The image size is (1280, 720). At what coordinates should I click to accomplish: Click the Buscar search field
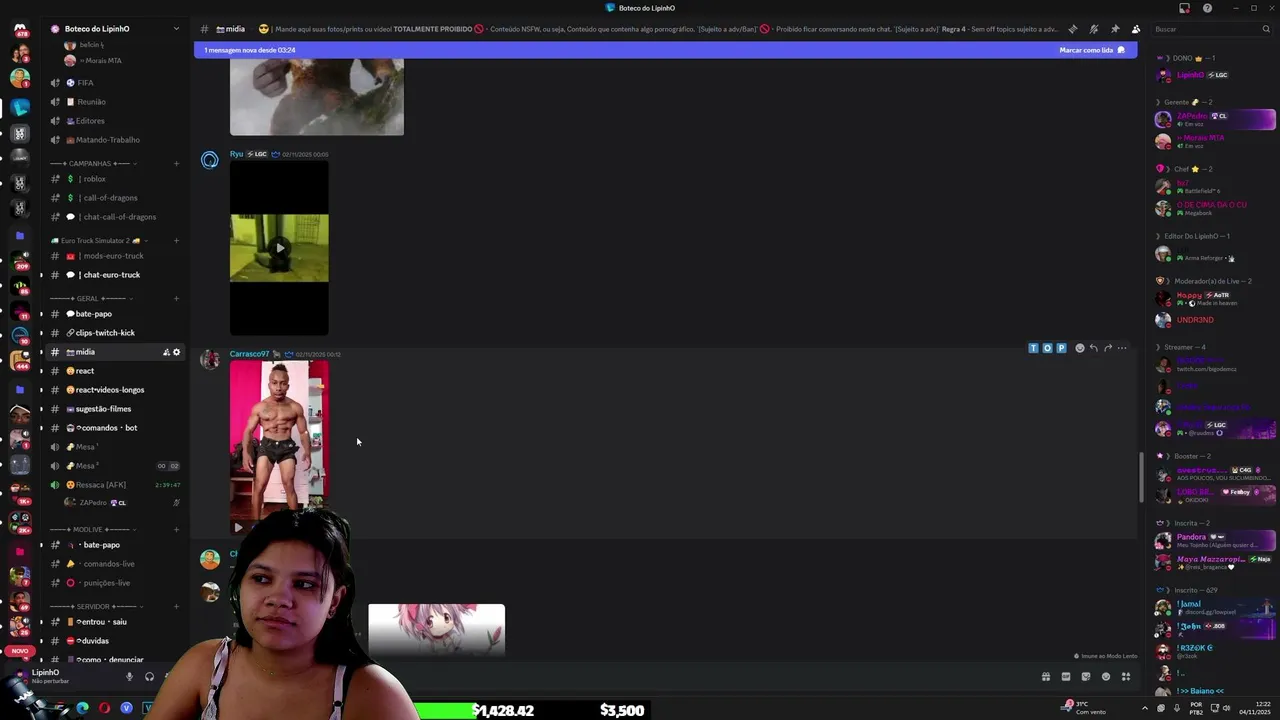click(x=1212, y=29)
